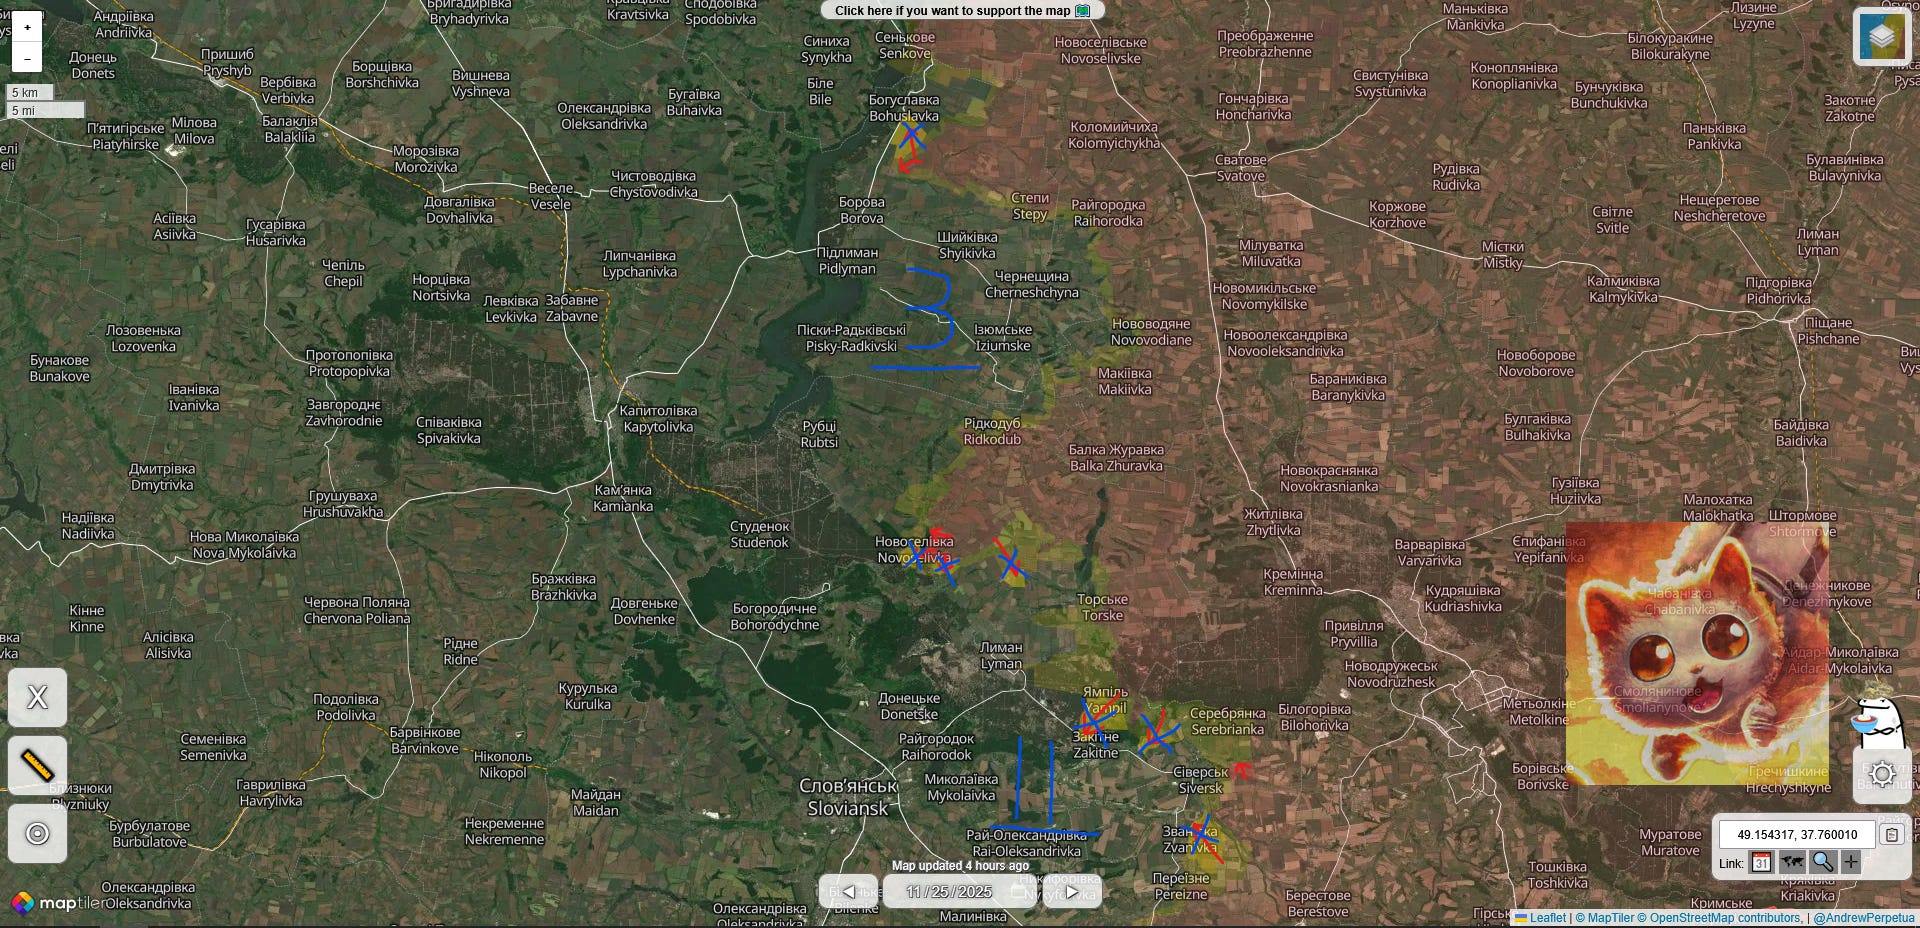1920x928 pixels.
Task: Zoom in with the plus button
Action: click(x=27, y=27)
